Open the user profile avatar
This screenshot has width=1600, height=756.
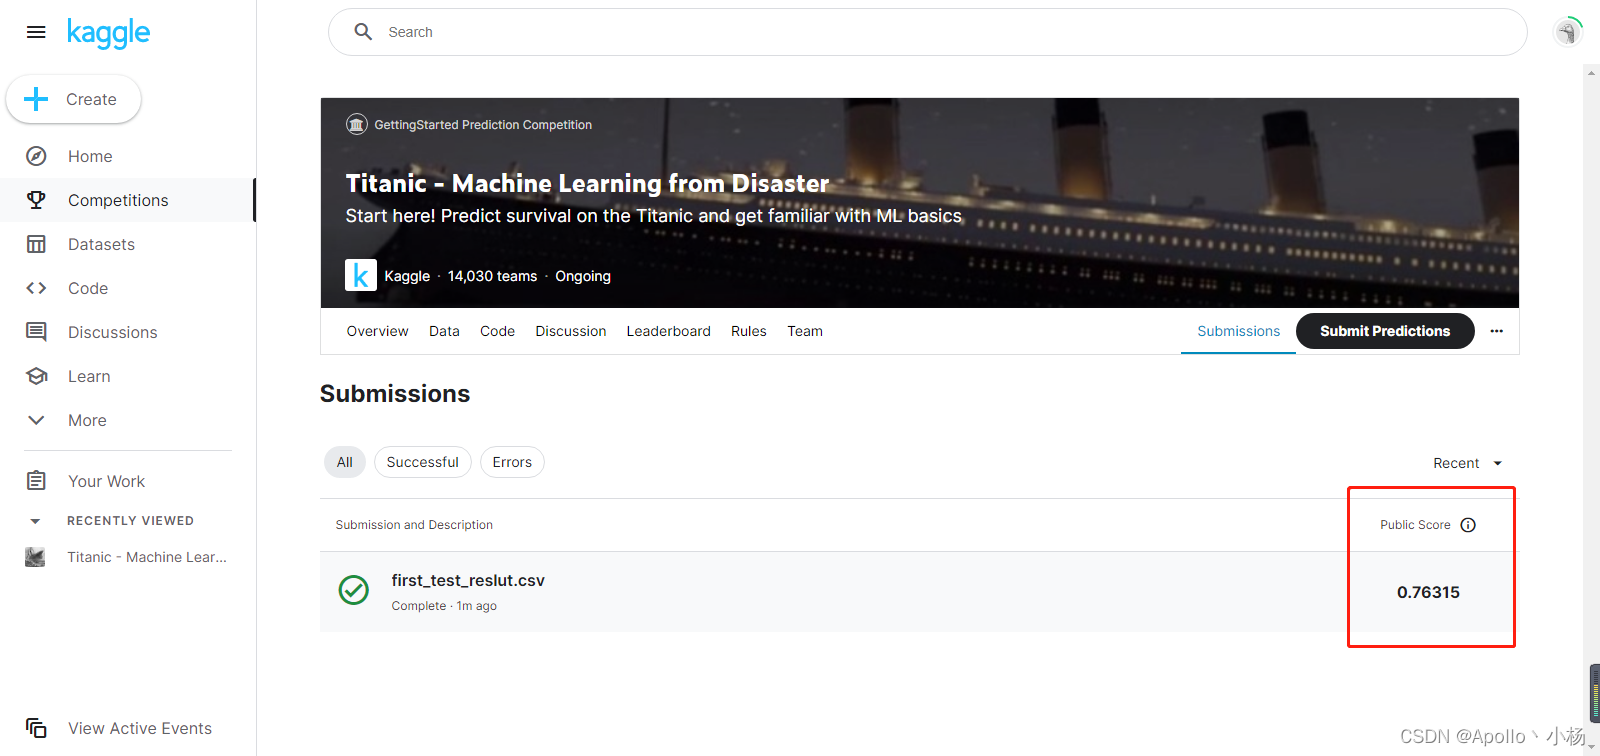point(1568,32)
